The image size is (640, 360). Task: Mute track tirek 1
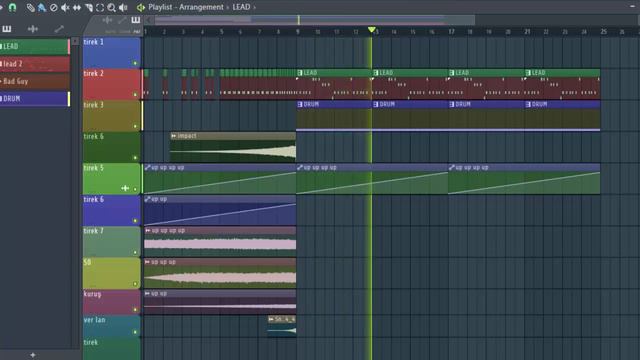coord(135,63)
